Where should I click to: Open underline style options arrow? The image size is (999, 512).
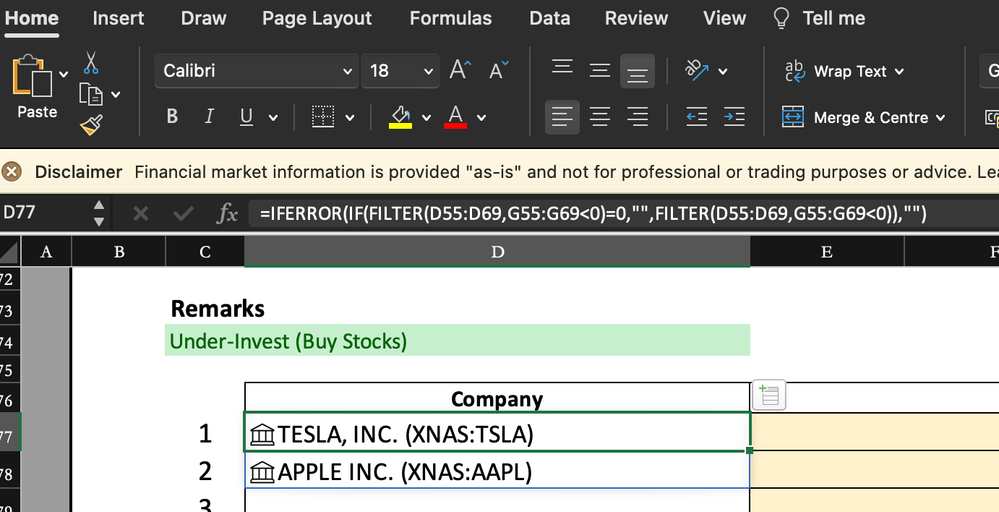[x=273, y=117]
